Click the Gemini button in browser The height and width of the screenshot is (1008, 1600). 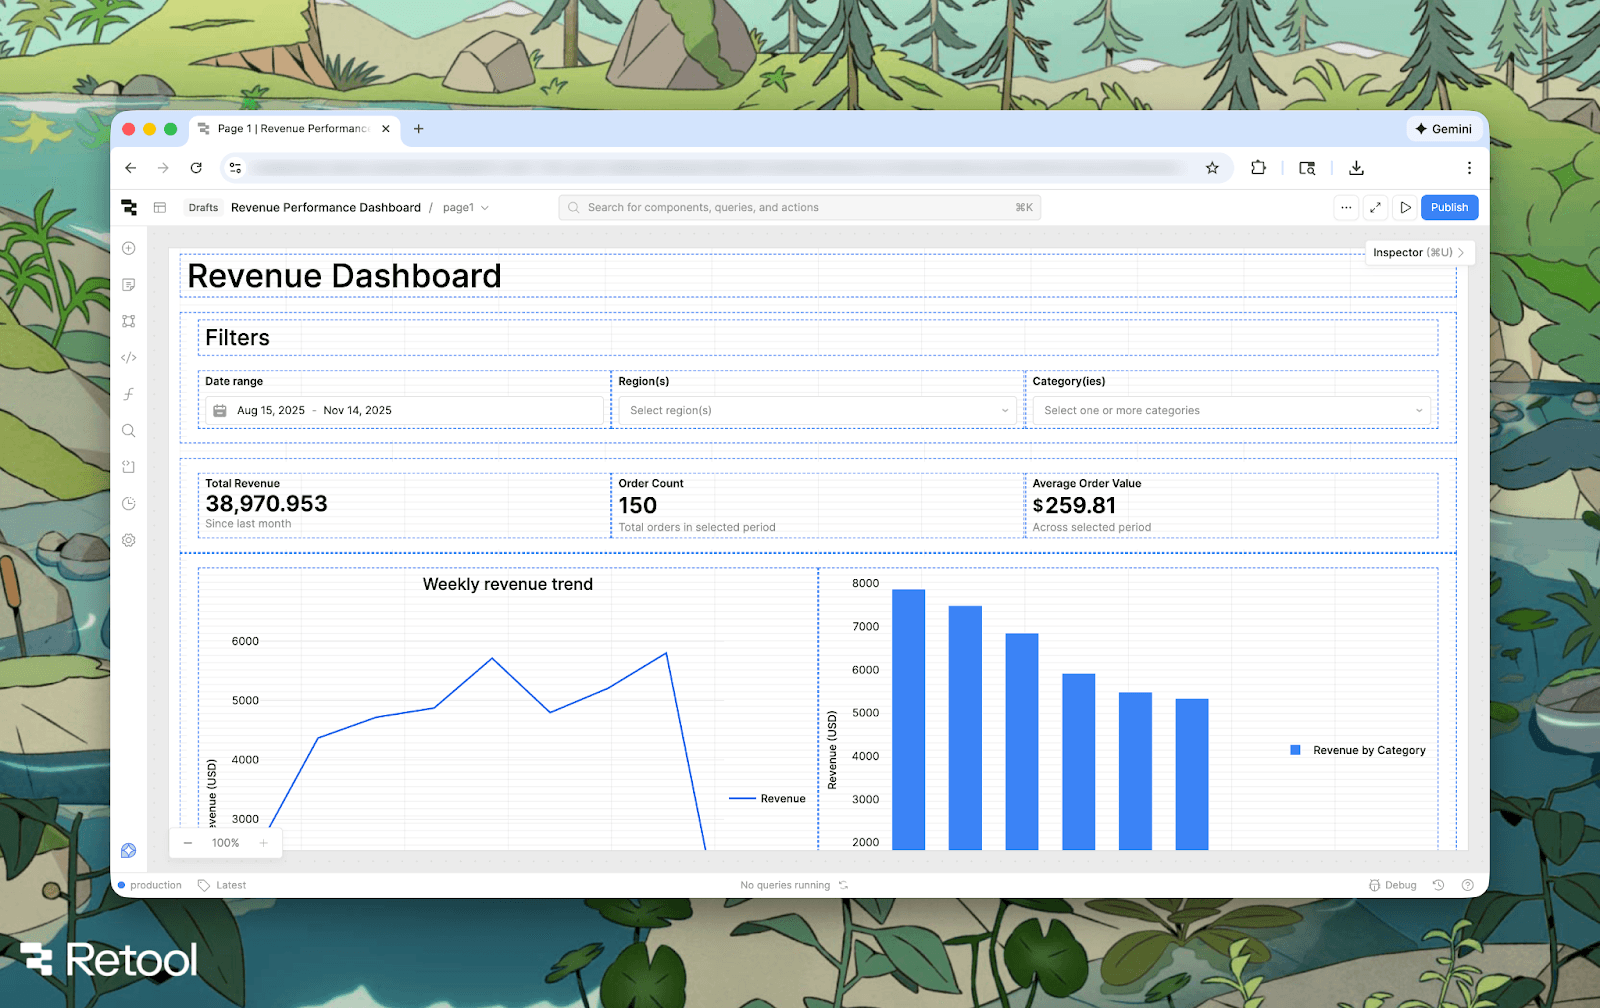[1443, 129]
